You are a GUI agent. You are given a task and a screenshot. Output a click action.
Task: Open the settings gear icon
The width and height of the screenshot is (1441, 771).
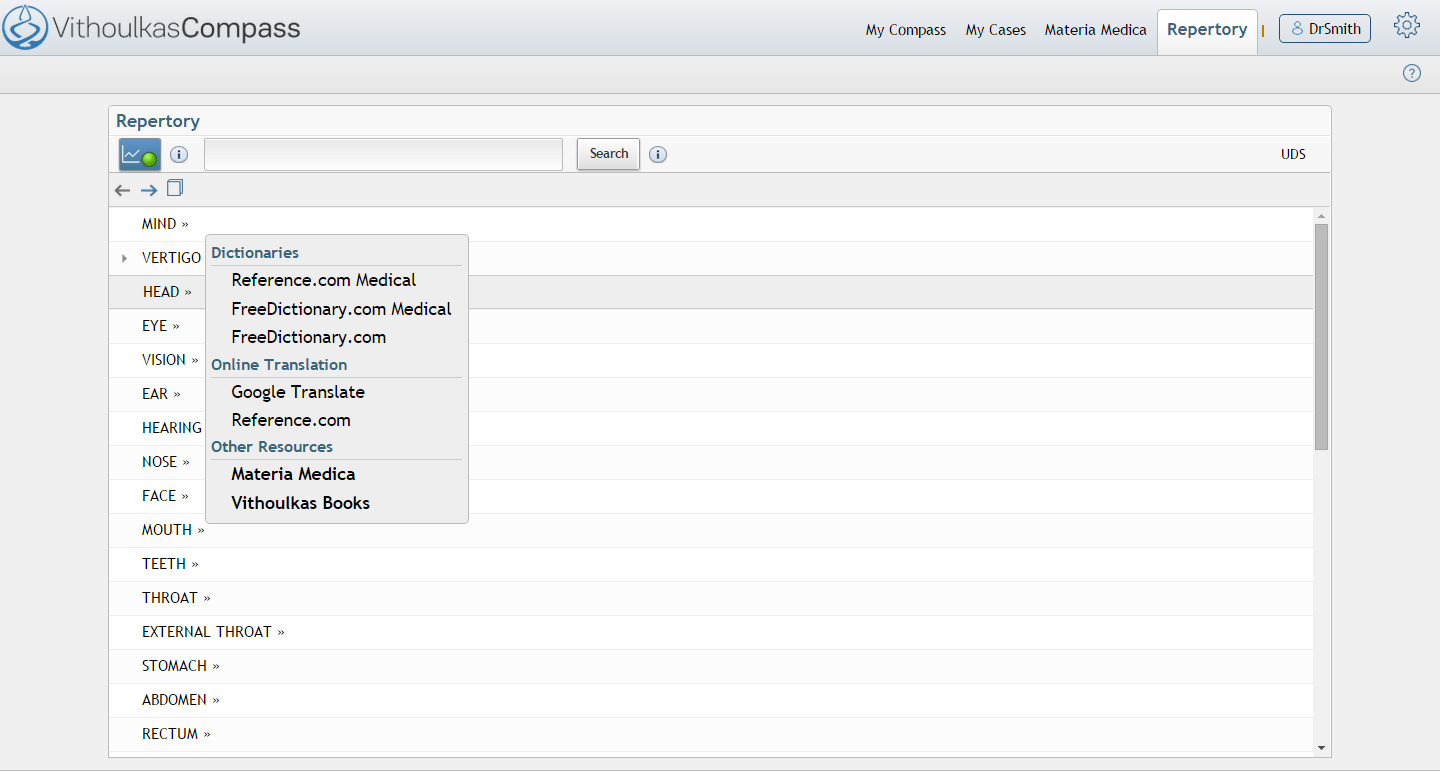click(1407, 27)
